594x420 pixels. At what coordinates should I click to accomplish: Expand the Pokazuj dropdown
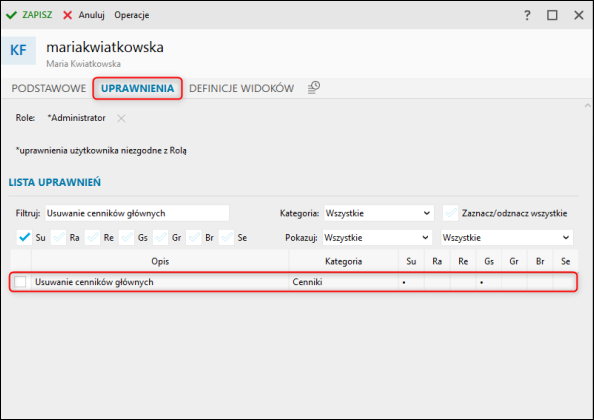377,237
